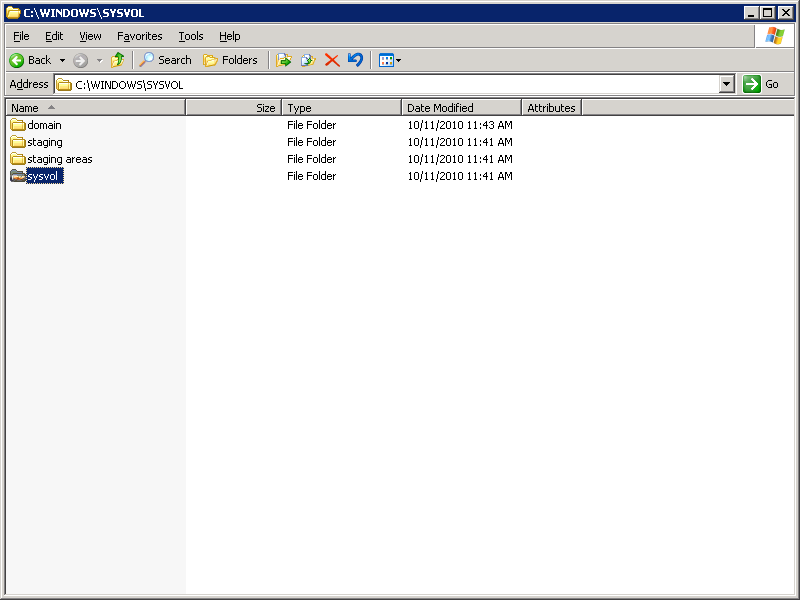This screenshot has height=600, width=800.
Task: Sort by the Size column header
Action: (x=234, y=108)
